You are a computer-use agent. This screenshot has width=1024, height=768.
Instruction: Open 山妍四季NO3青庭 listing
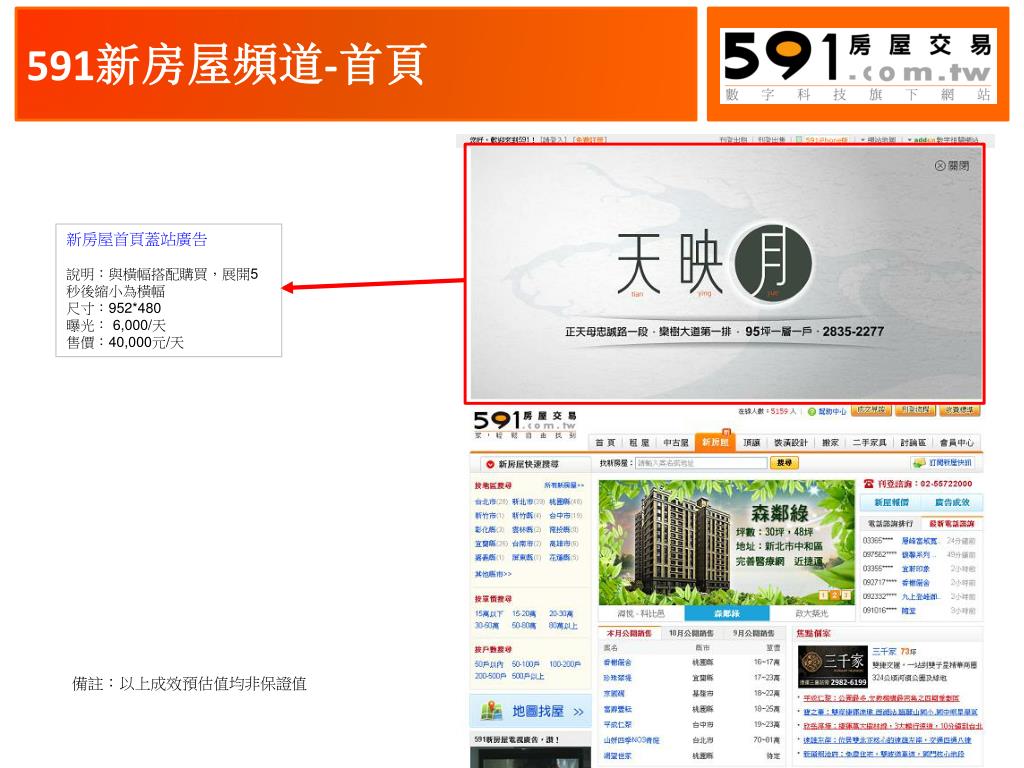click(632, 740)
